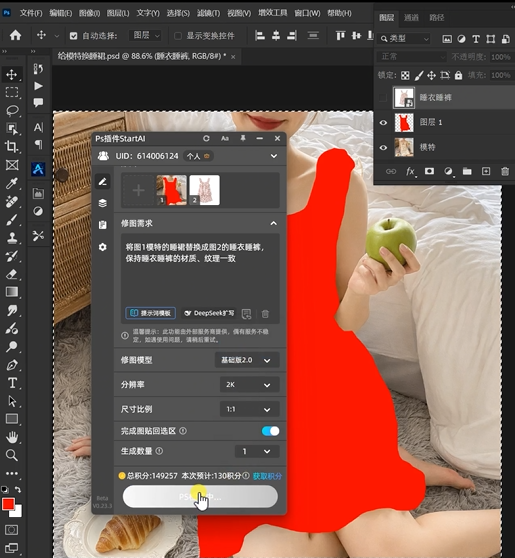Select the Move tool
The image size is (515, 558).
click(11, 74)
